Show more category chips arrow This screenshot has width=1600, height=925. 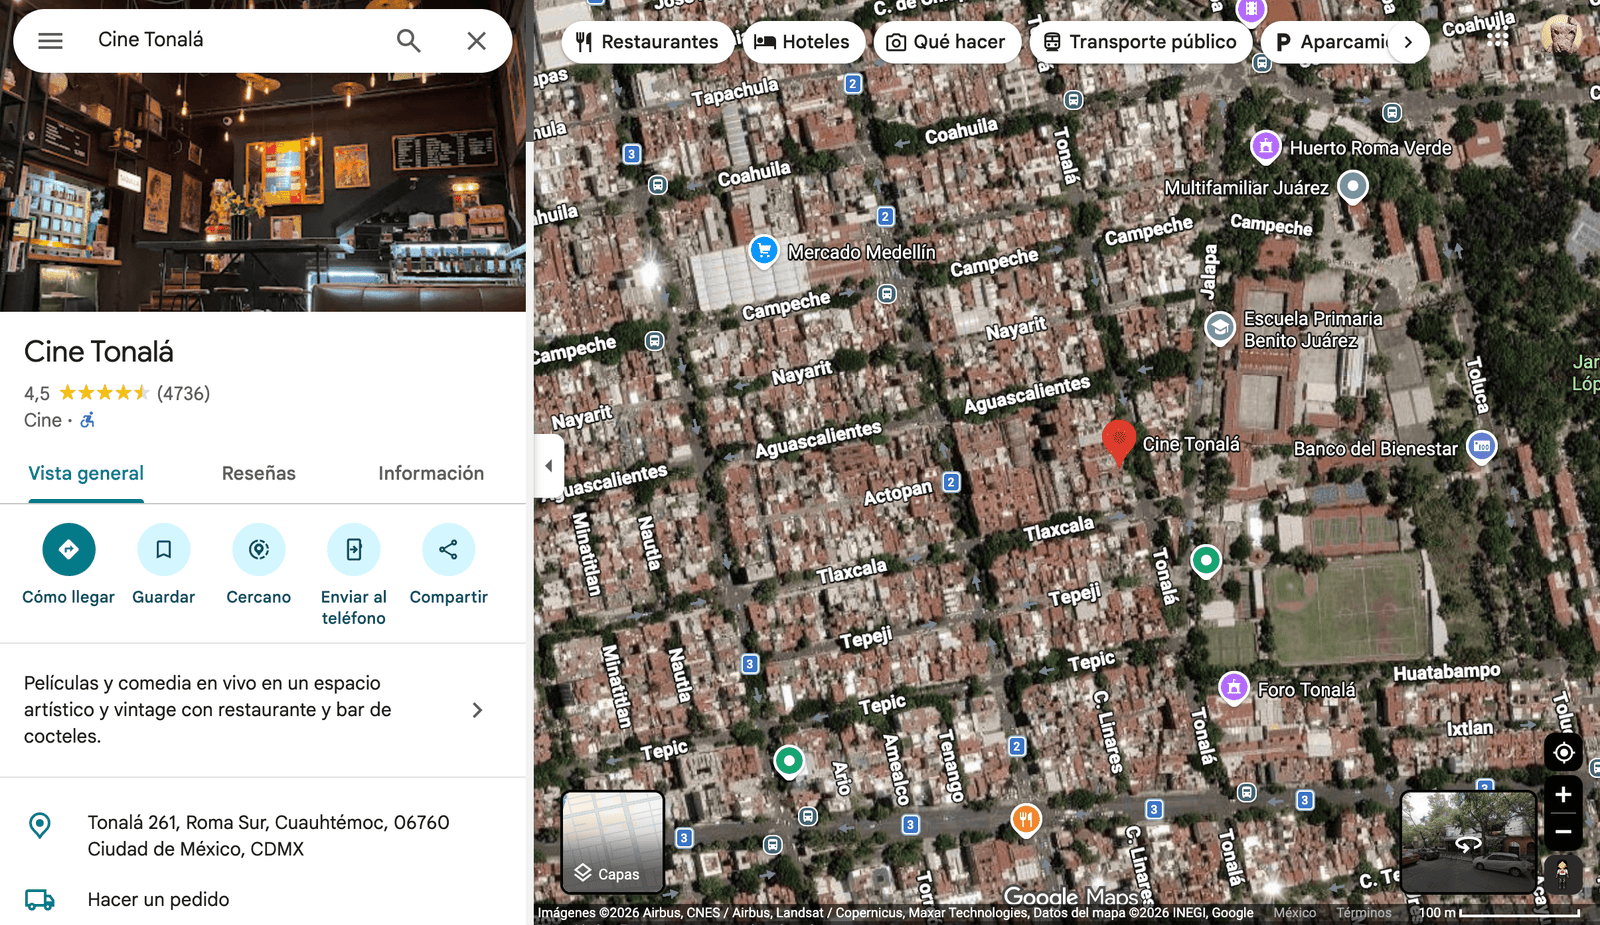(1408, 42)
